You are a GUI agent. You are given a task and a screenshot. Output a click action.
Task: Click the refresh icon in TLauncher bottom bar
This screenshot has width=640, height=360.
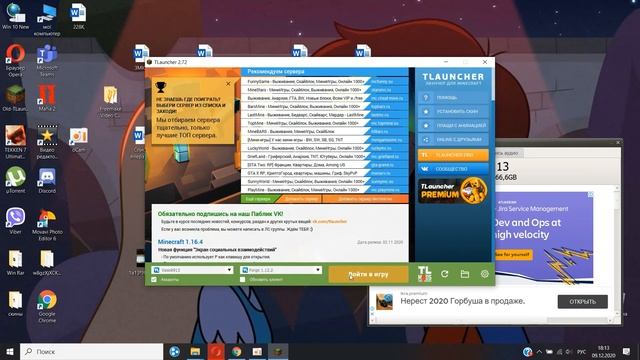pos(444,274)
